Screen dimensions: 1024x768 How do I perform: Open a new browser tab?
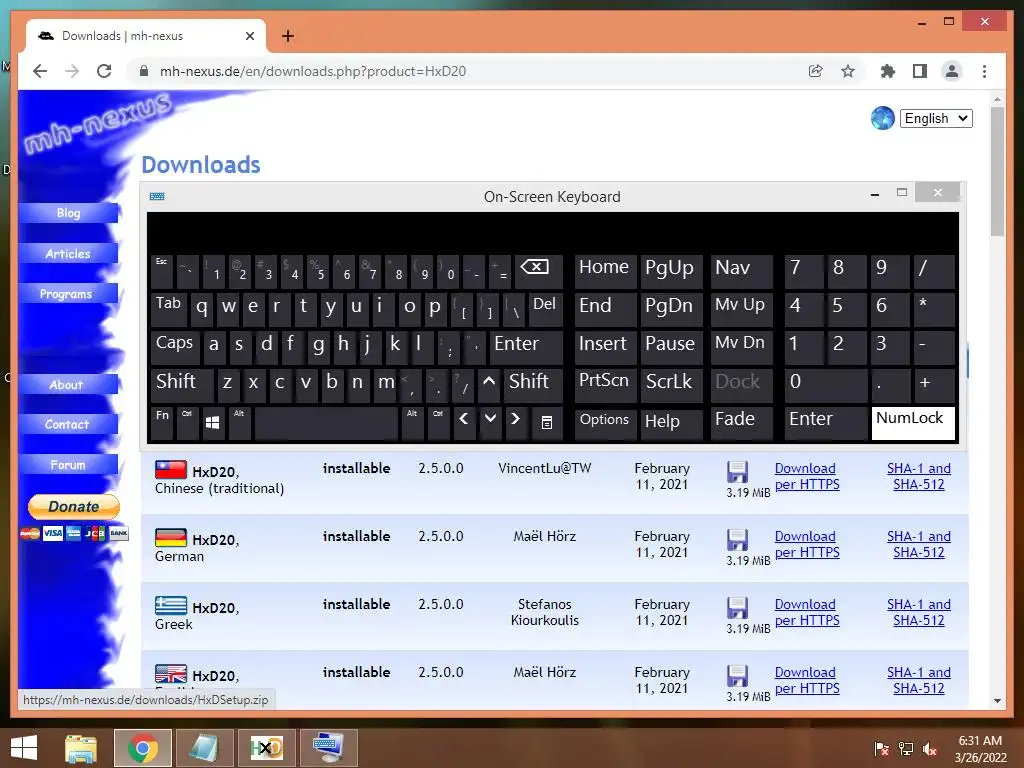288,36
